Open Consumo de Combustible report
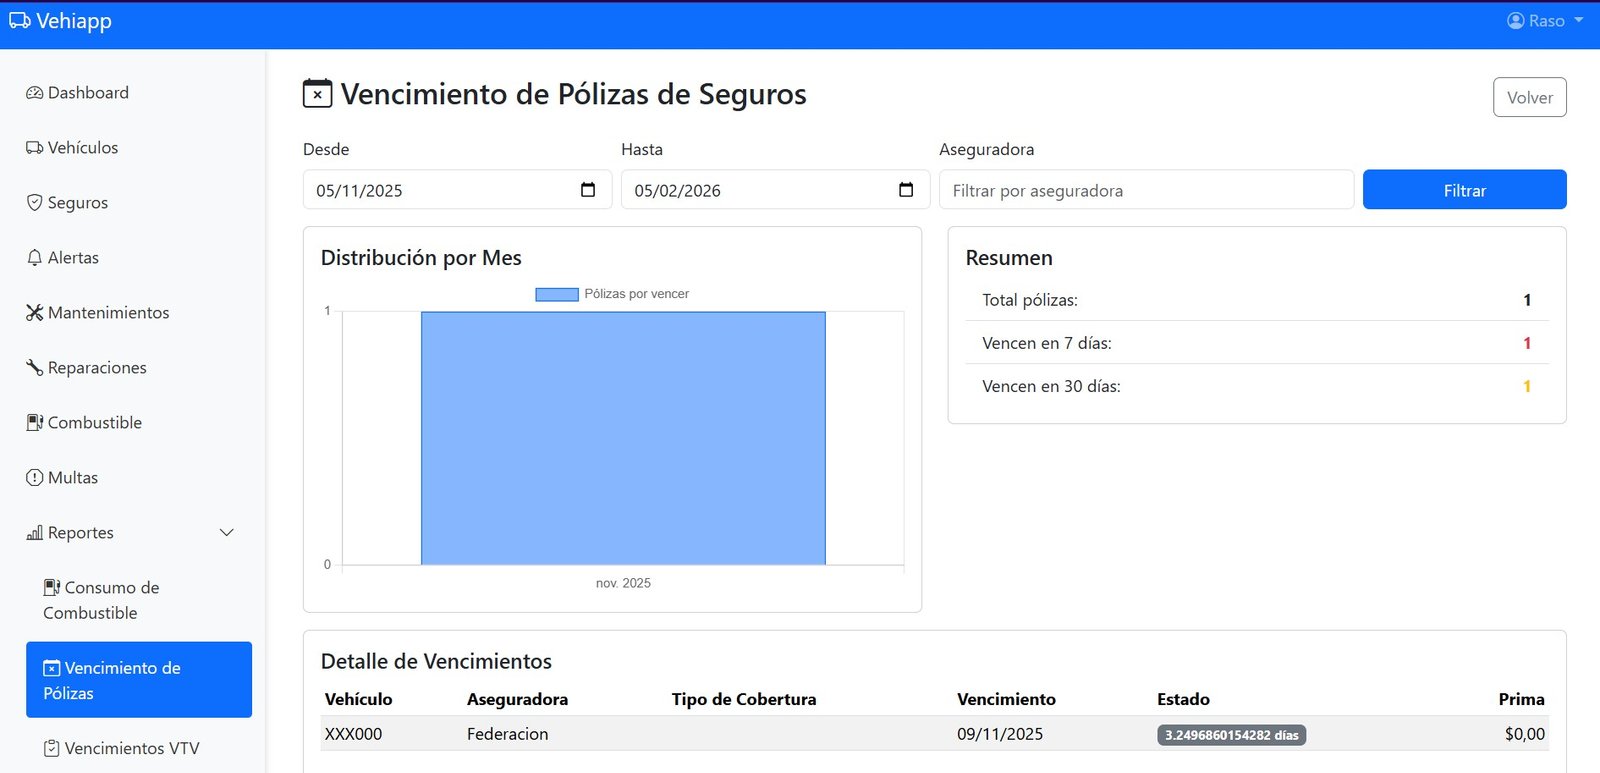Viewport: 1600px width, 773px height. (x=139, y=600)
